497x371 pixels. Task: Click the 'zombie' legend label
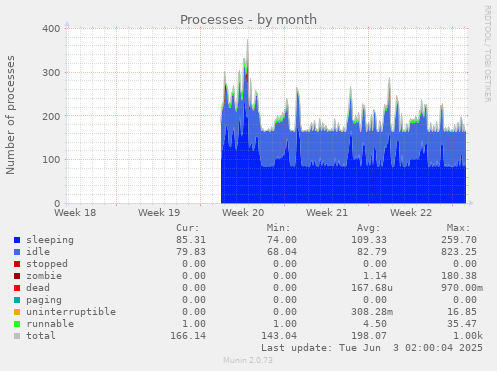click(44, 276)
